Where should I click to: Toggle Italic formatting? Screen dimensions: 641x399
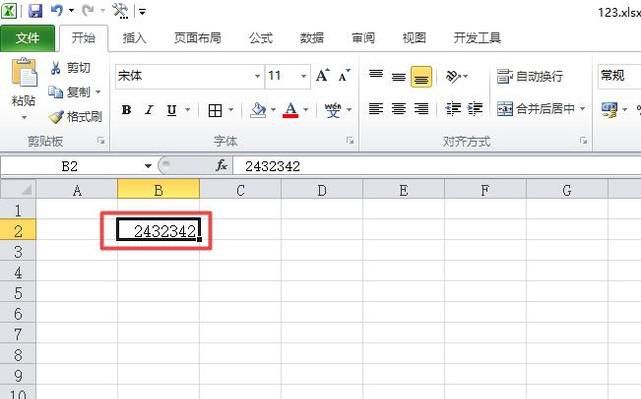point(149,110)
